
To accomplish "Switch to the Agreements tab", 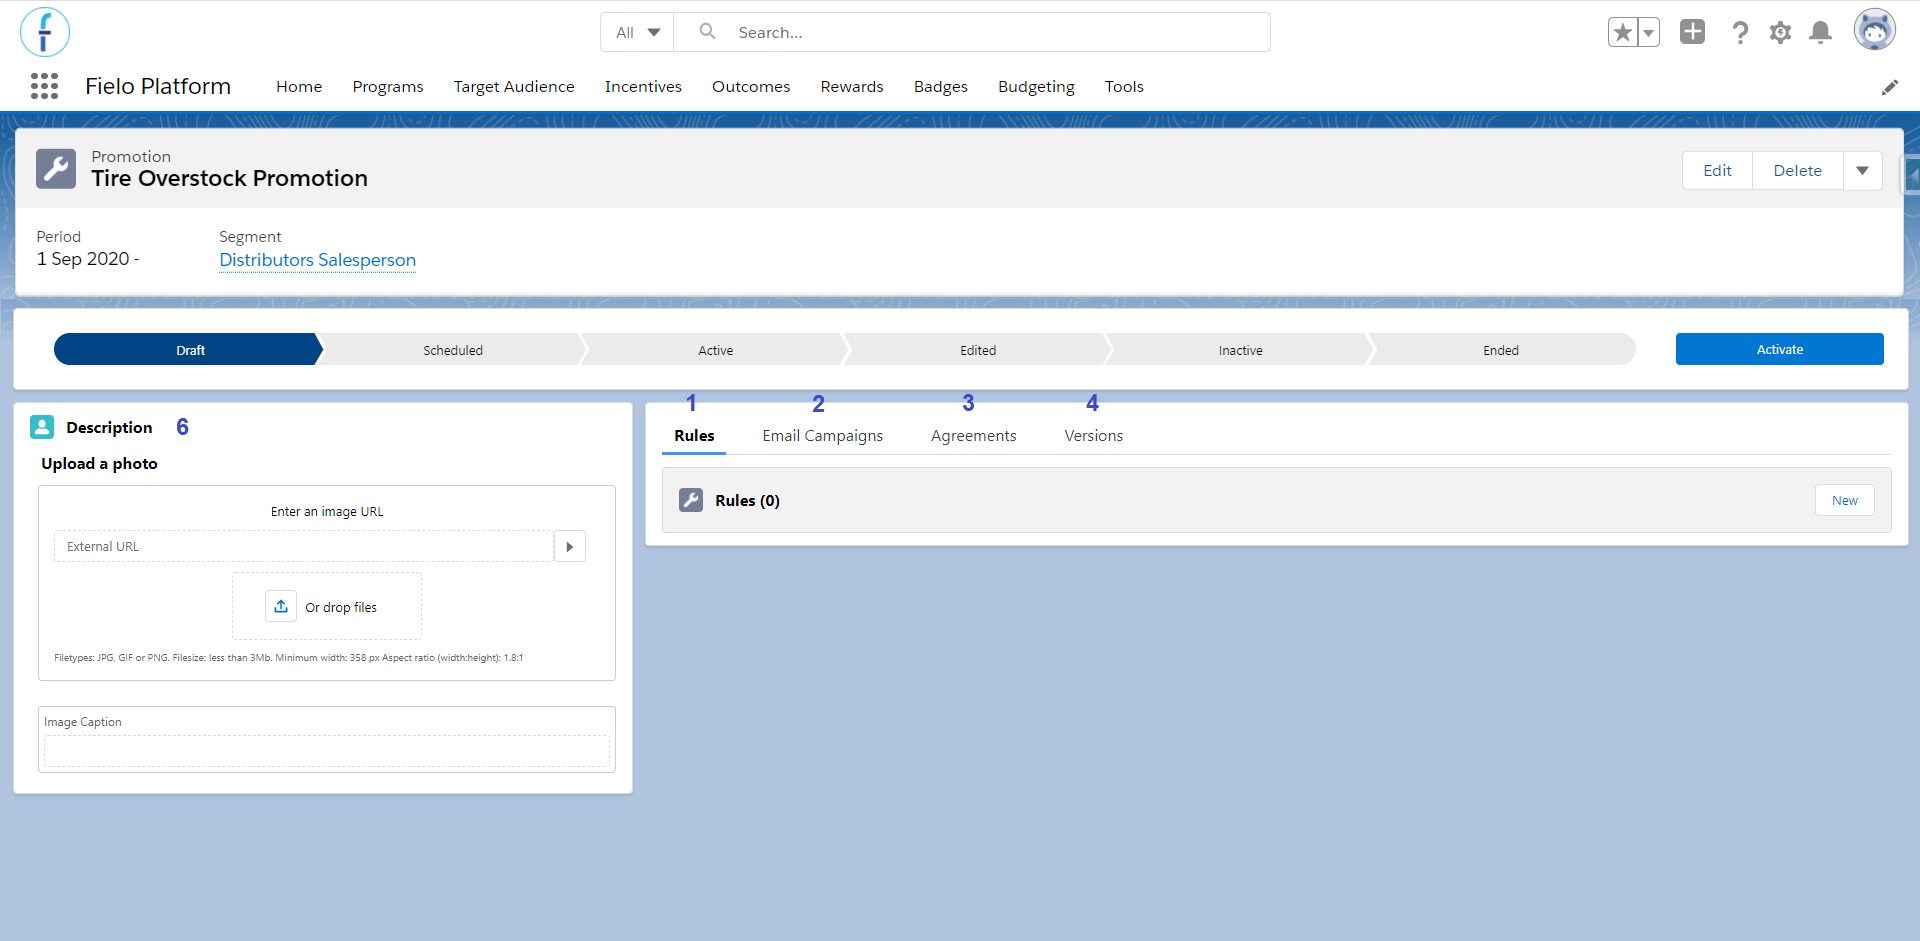I will coord(973,435).
